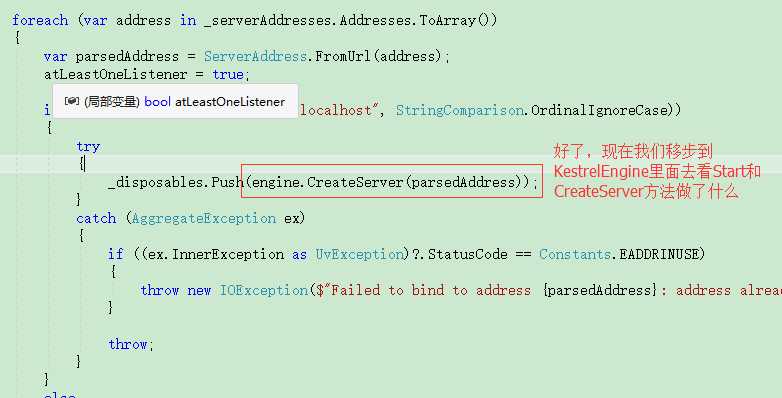Click the 'Push' method call
Viewport: 782px width, 398px height.
click(227, 183)
